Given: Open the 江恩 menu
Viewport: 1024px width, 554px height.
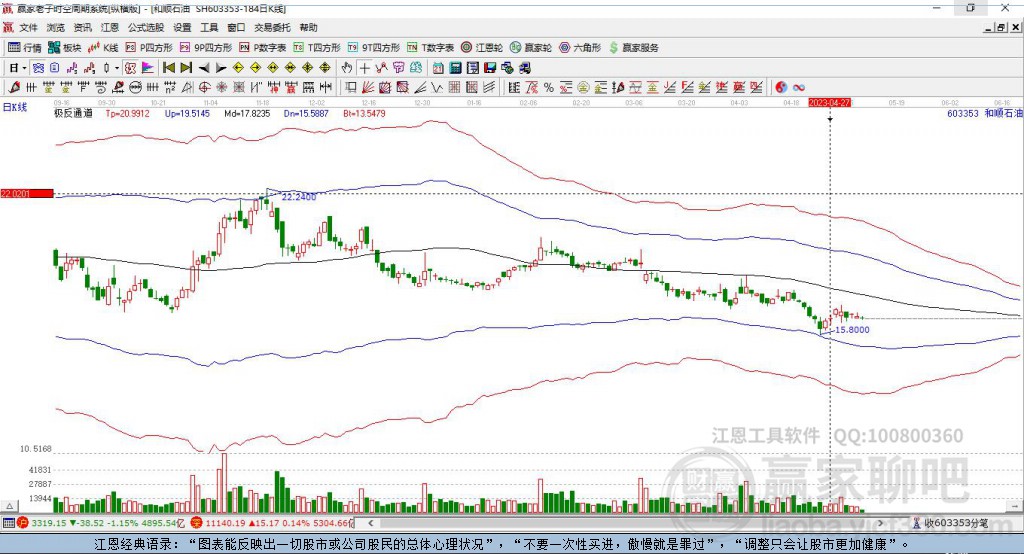Looking at the screenshot, I should pyautogui.click(x=110, y=27).
